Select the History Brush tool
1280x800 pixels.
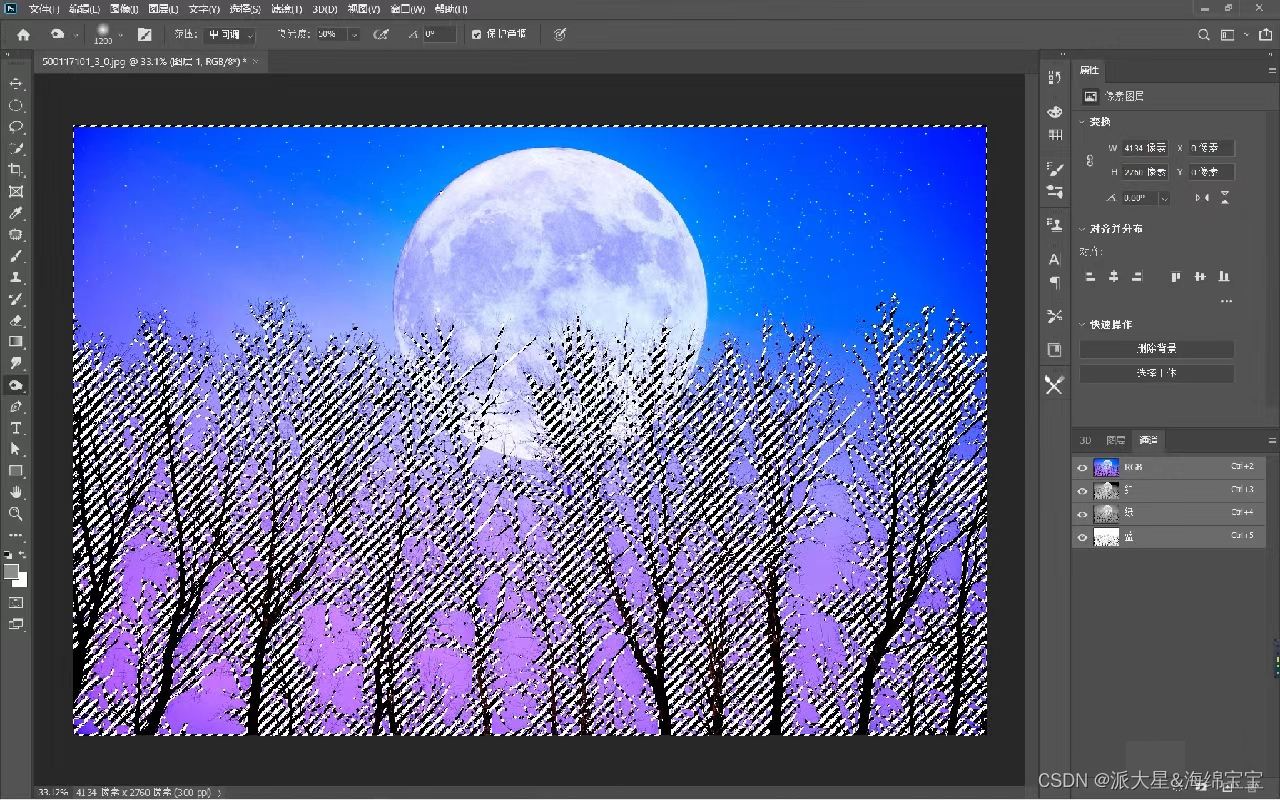pyautogui.click(x=16, y=299)
